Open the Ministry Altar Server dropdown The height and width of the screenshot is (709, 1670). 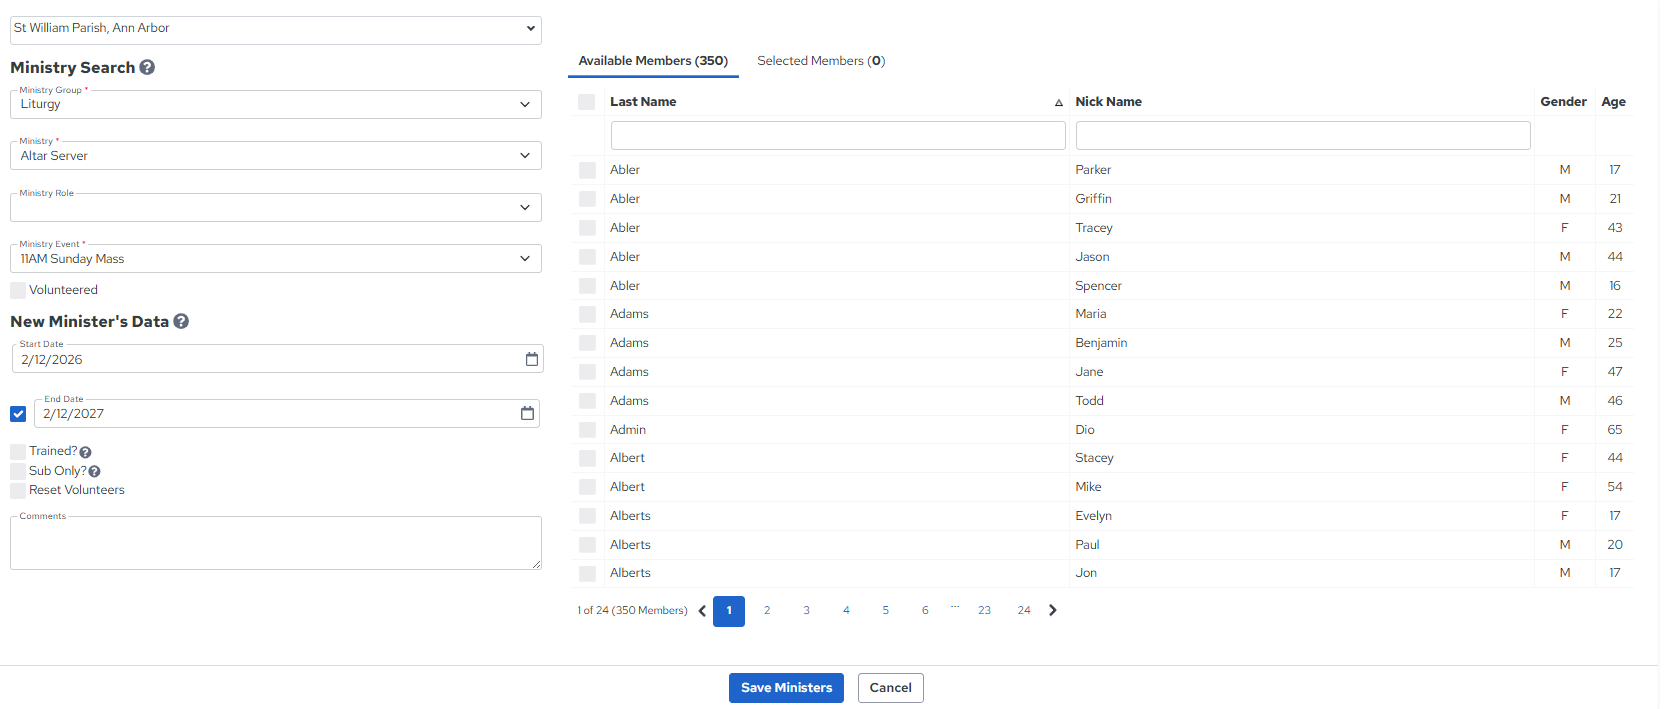pos(276,155)
